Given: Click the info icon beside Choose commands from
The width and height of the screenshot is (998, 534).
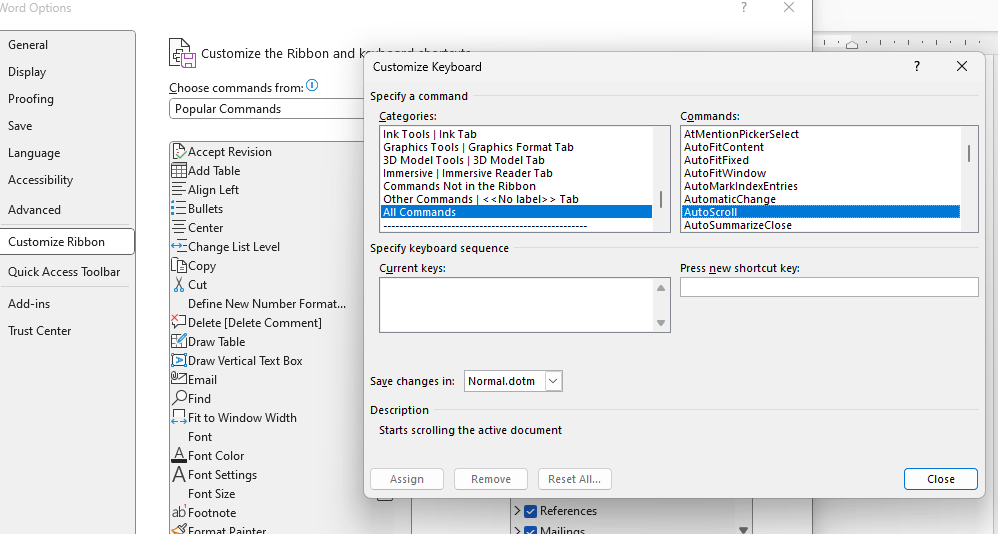Looking at the screenshot, I should pyautogui.click(x=312, y=85).
